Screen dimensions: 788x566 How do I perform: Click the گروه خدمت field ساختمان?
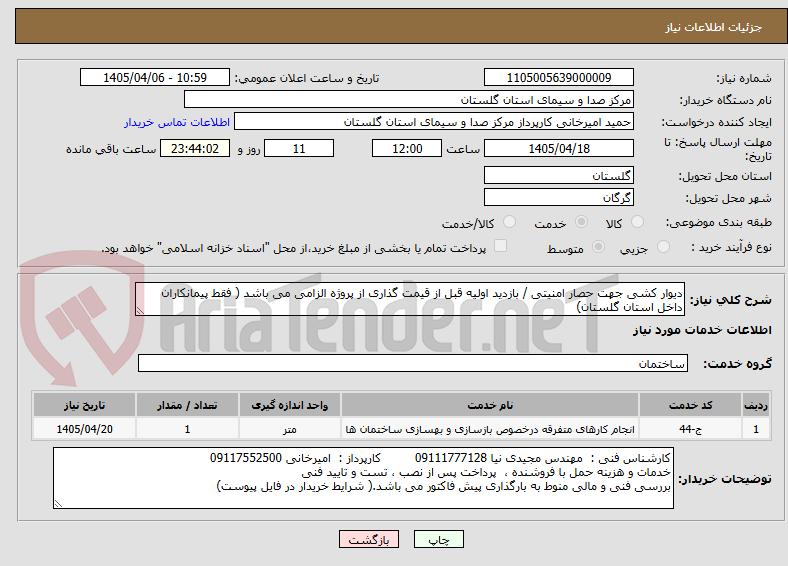[413, 363]
